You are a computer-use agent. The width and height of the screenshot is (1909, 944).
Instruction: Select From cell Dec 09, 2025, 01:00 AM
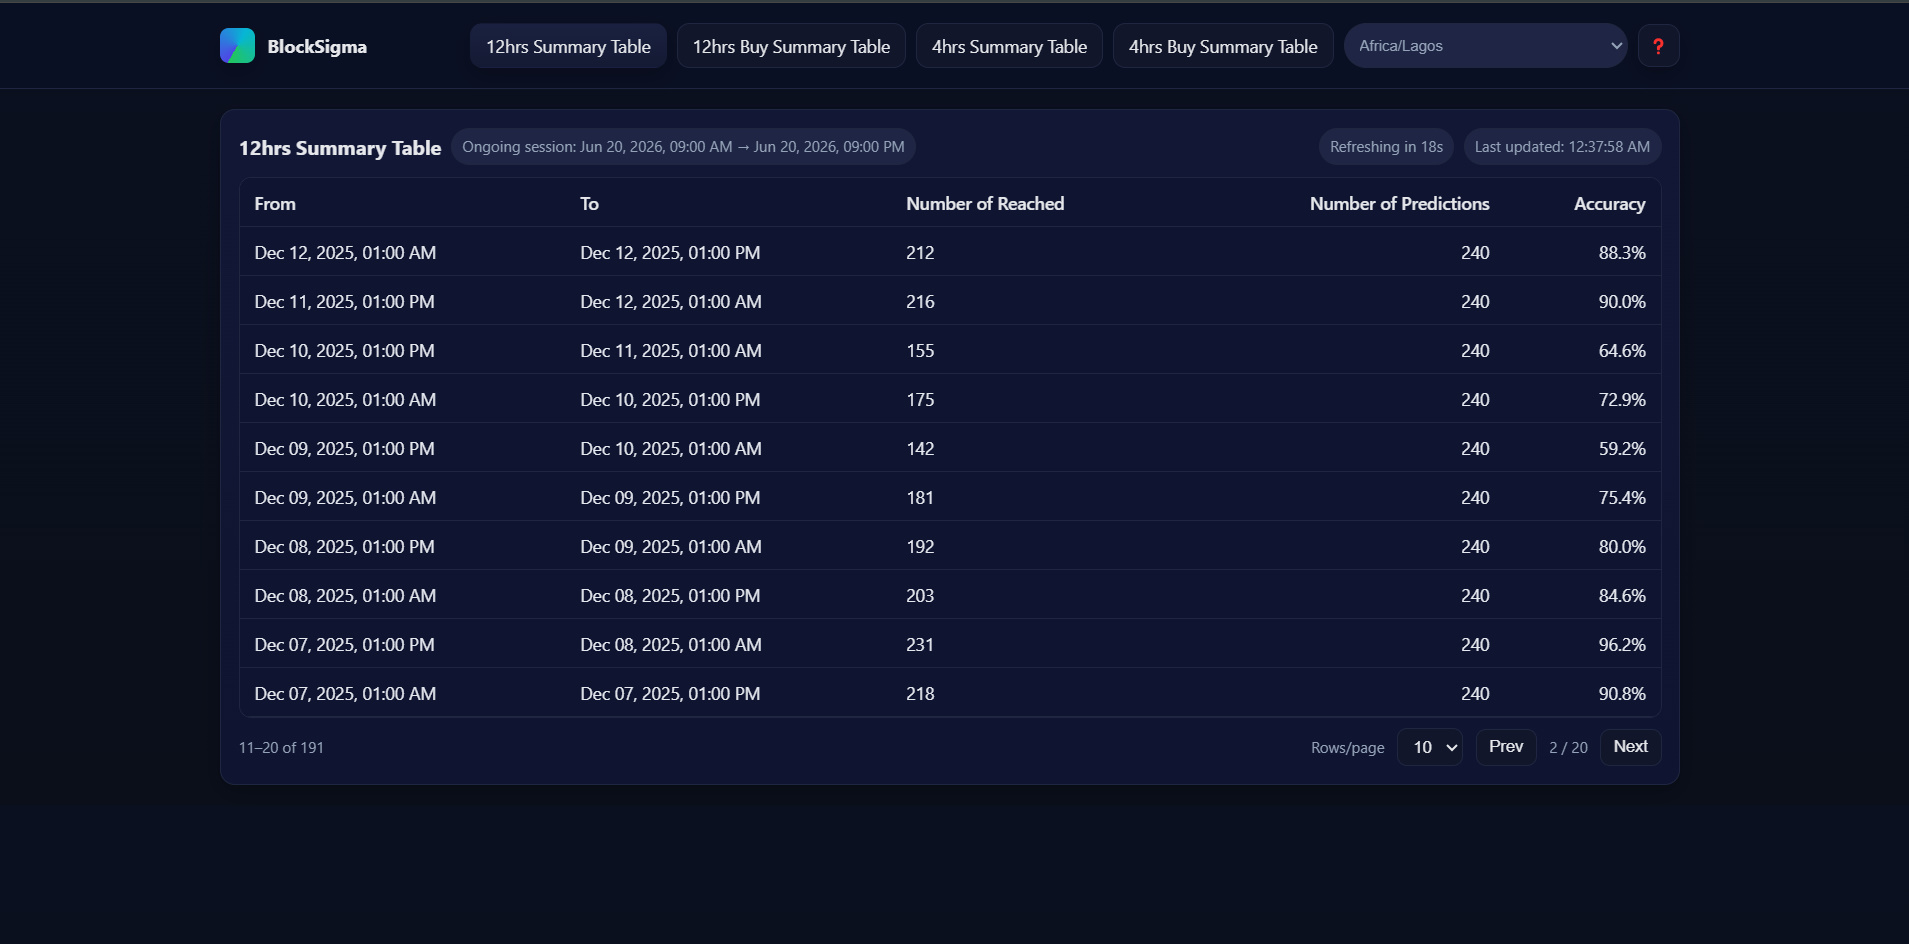345,498
